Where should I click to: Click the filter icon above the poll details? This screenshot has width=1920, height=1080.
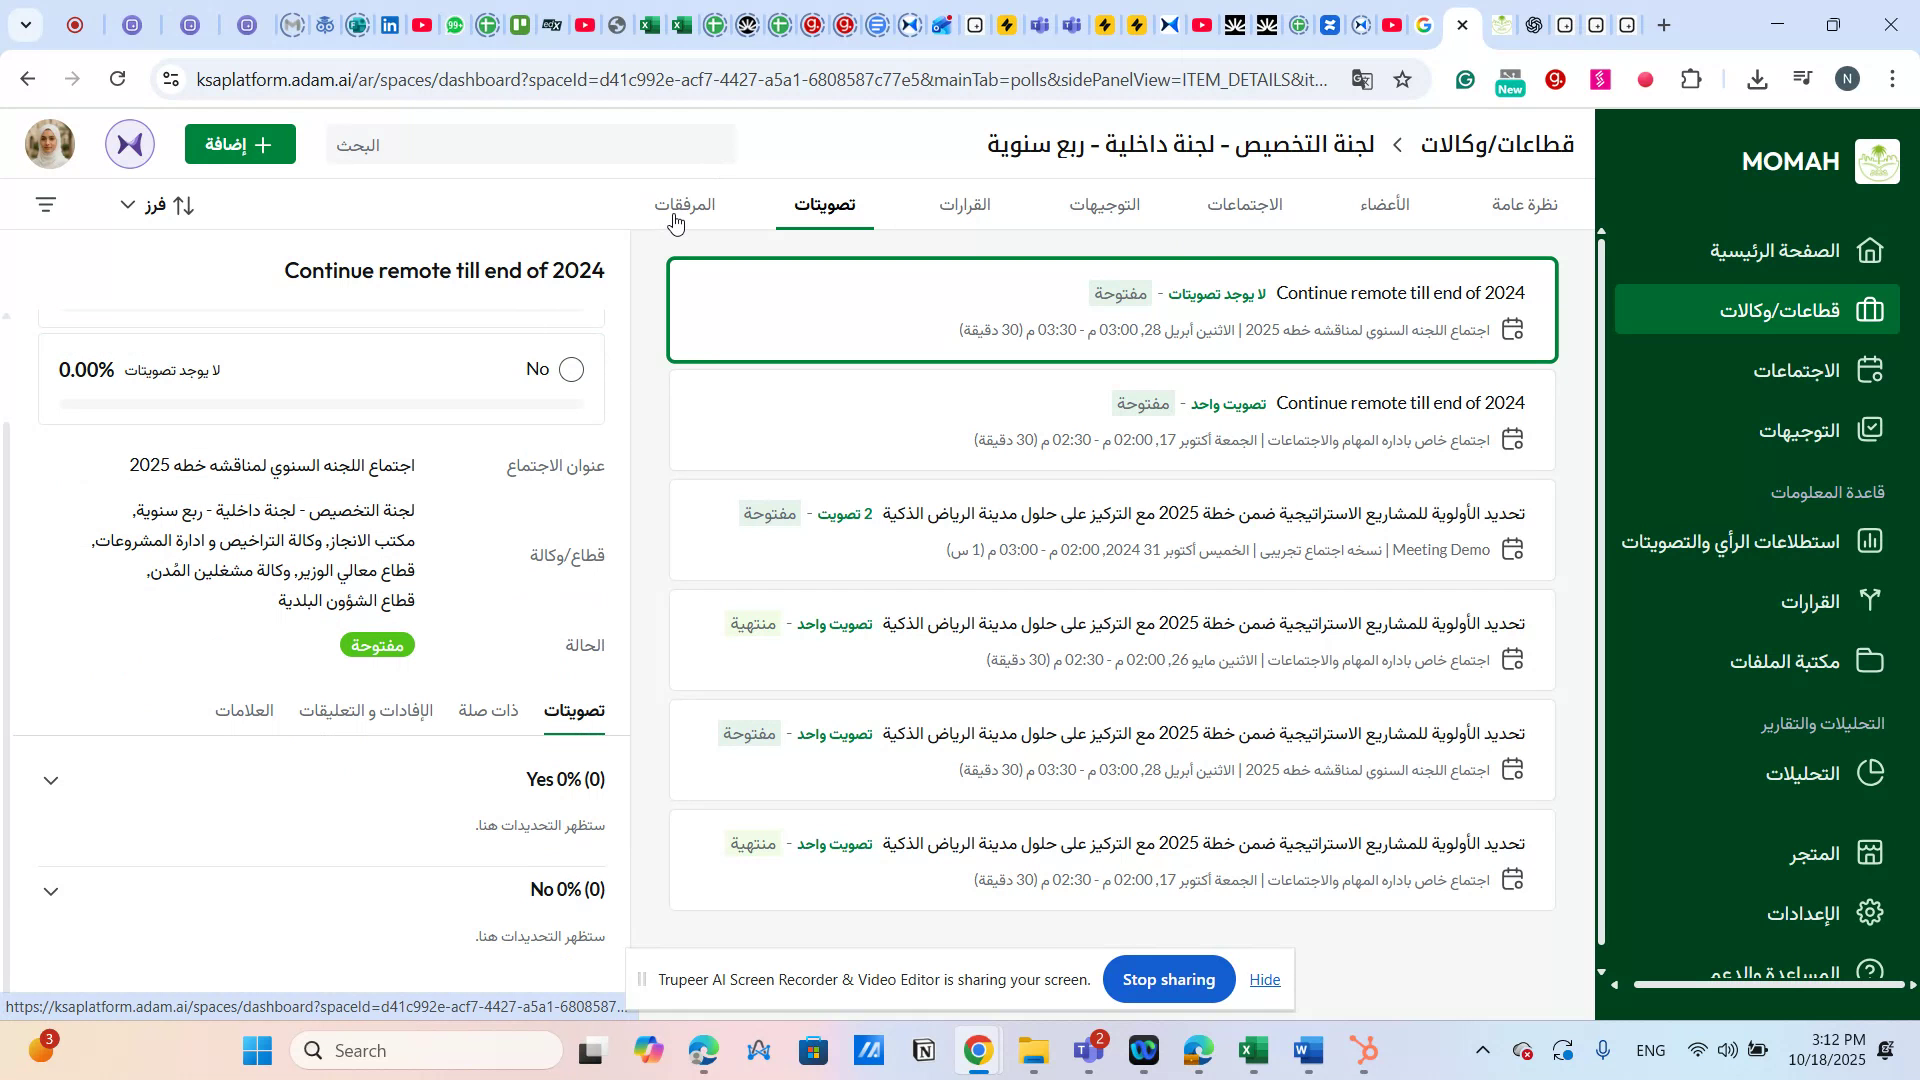(x=46, y=203)
